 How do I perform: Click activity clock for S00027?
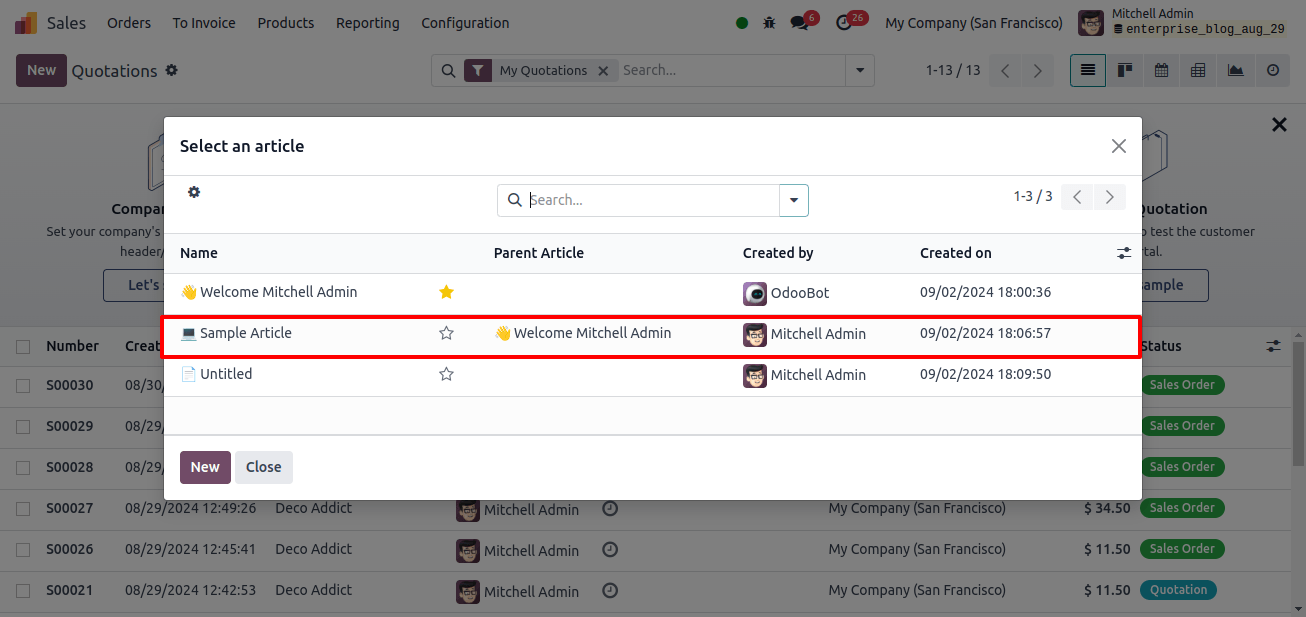(x=610, y=509)
